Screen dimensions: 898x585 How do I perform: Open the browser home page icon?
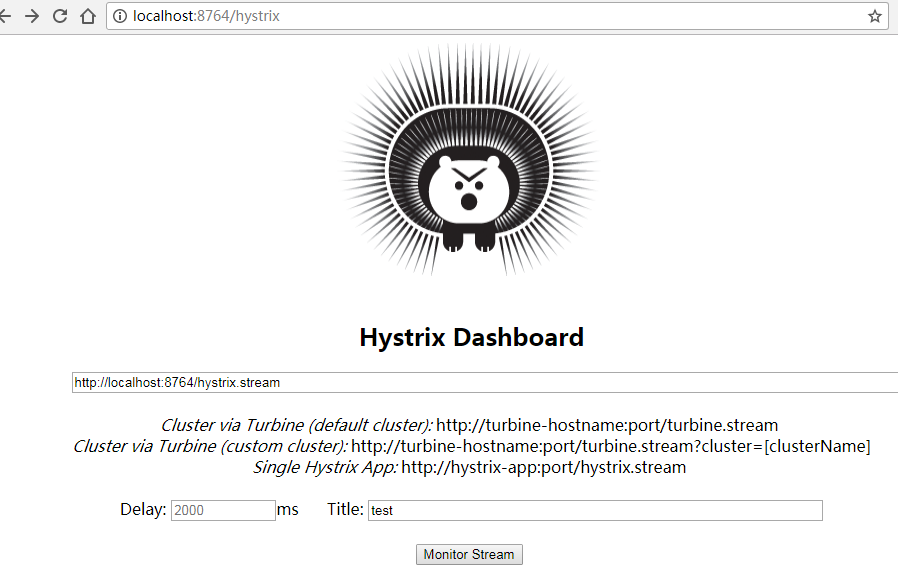click(88, 16)
